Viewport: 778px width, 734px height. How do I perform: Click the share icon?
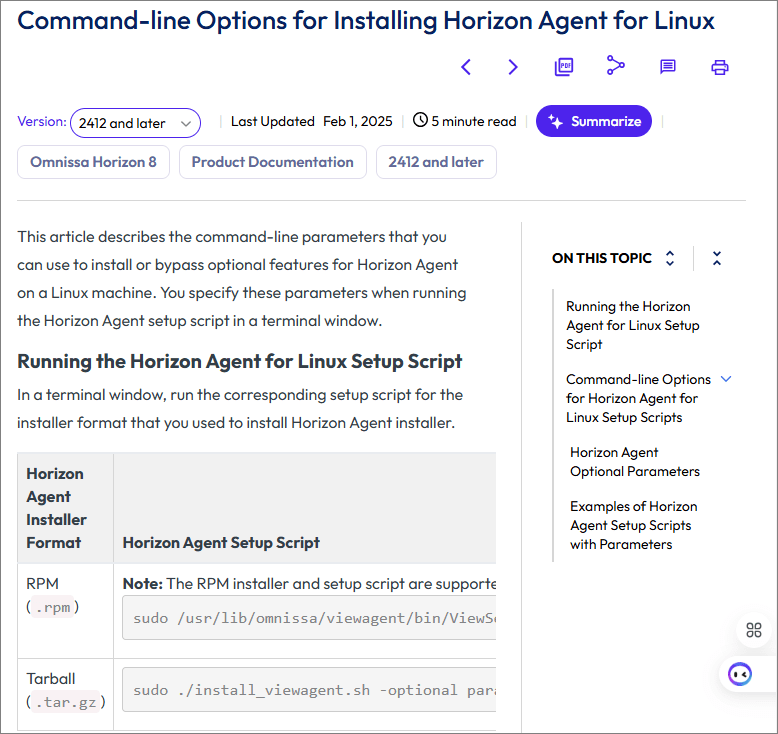(x=616, y=66)
